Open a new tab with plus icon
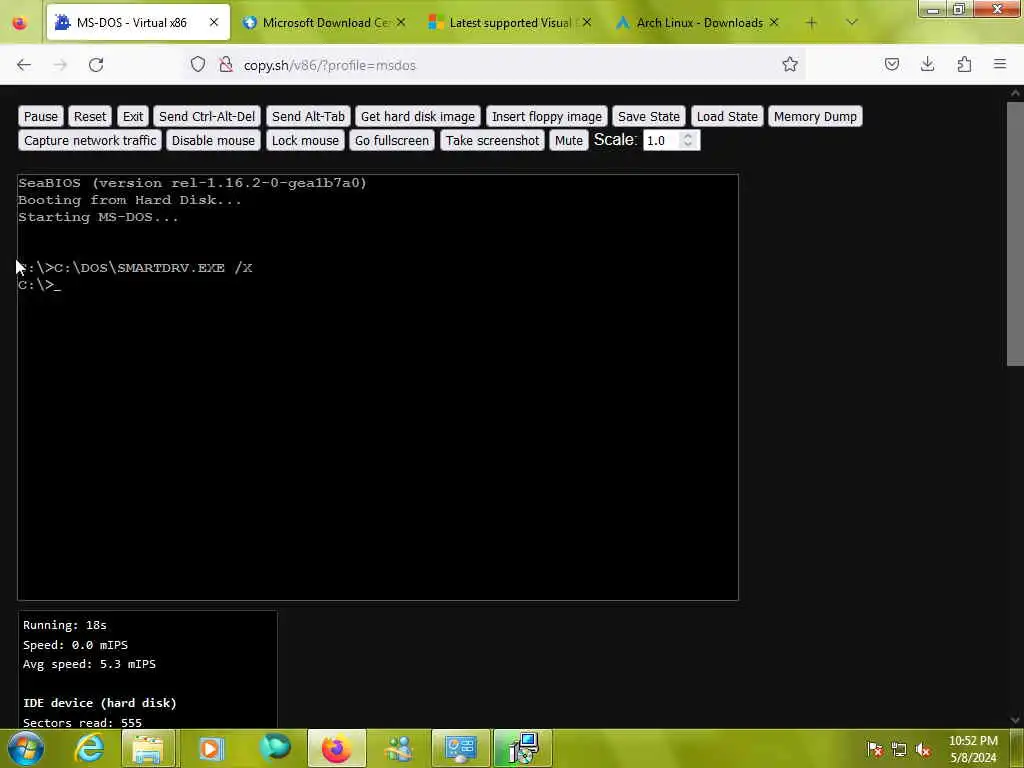The height and width of the screenshot is (768, 1024). tap(811, 23)
